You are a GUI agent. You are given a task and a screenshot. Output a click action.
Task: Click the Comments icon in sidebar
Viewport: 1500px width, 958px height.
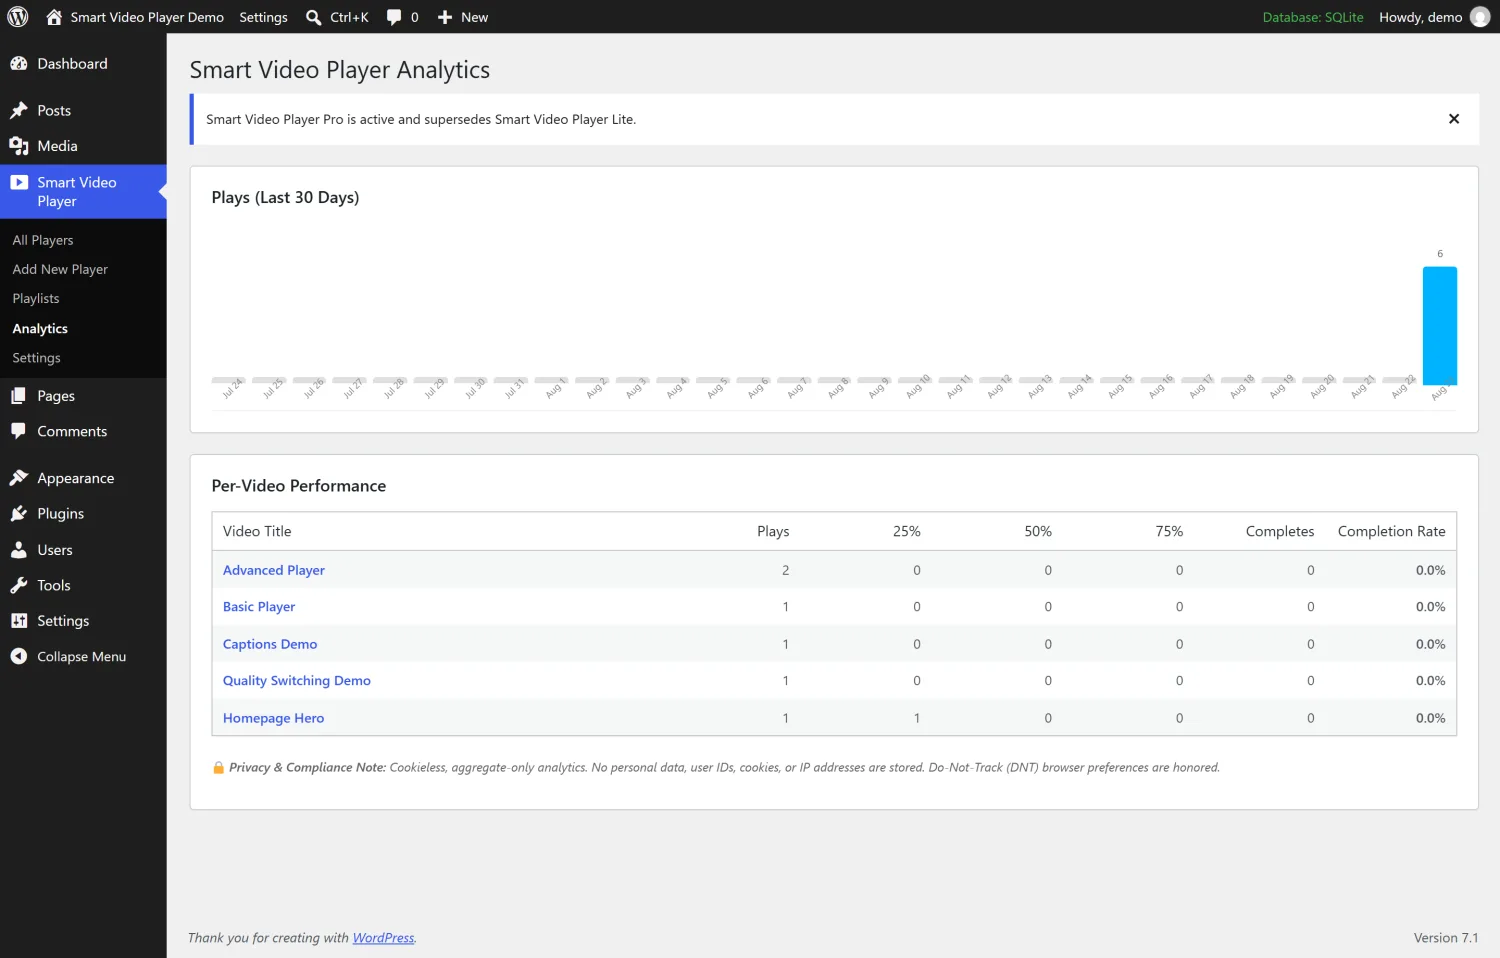(19, 431)
